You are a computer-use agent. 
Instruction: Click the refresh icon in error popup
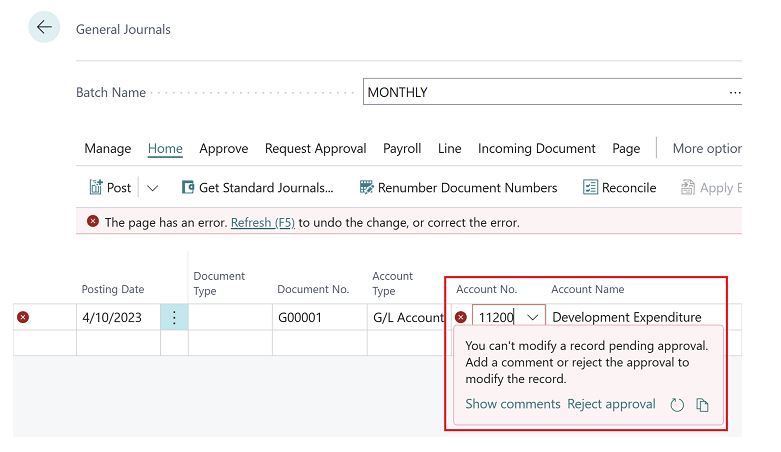[677, 405]
